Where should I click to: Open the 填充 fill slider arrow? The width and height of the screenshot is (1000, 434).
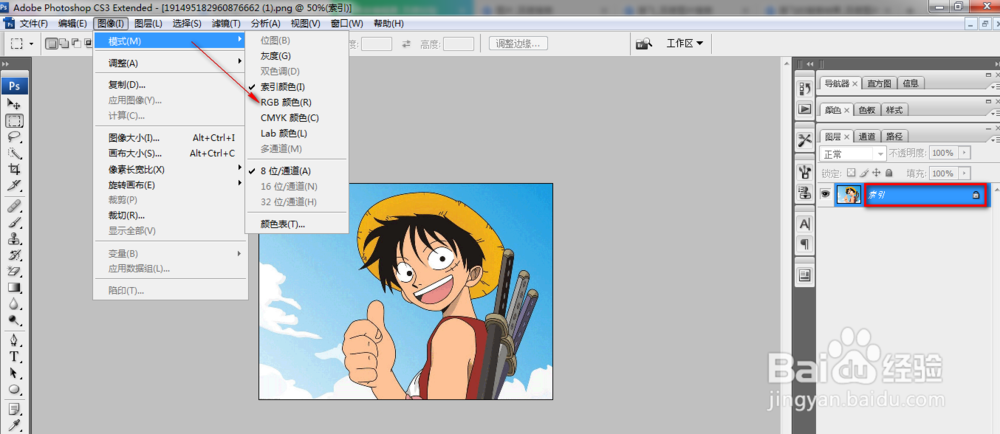[x=964, y=173]
